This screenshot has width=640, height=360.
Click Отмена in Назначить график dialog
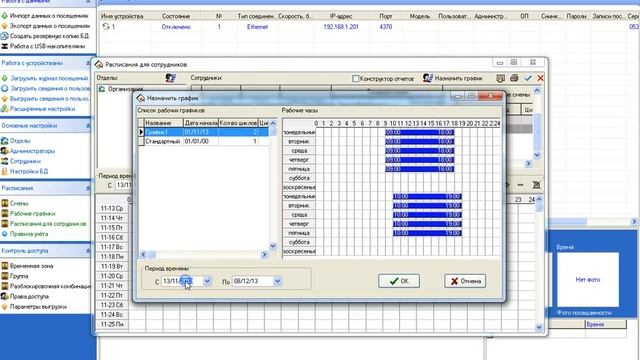pyautogui.click(x=465, y=281)
